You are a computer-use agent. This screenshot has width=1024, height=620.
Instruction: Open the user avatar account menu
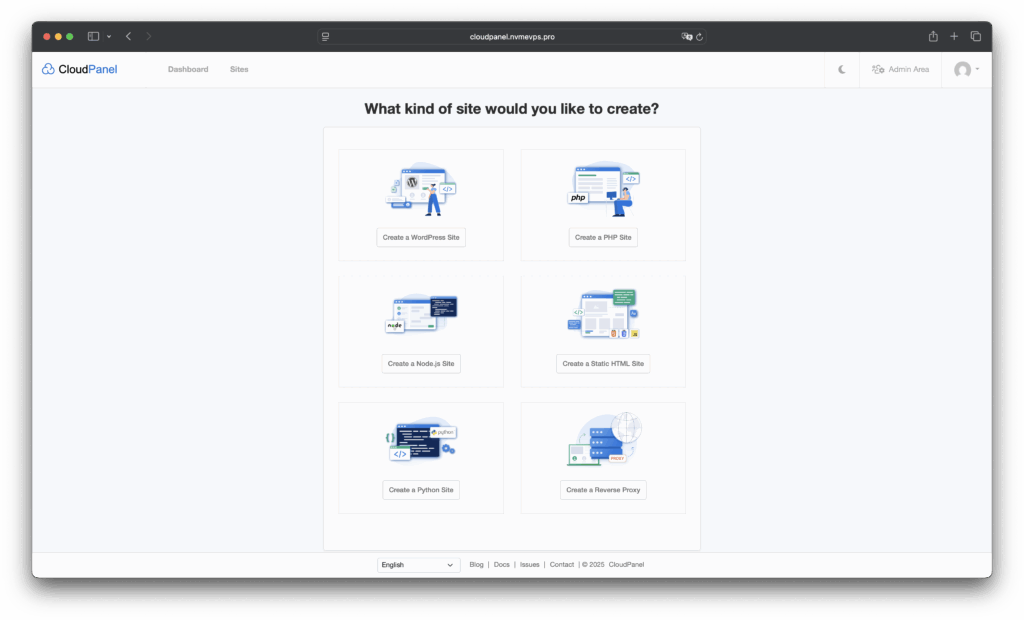click(x=966, y=69)
